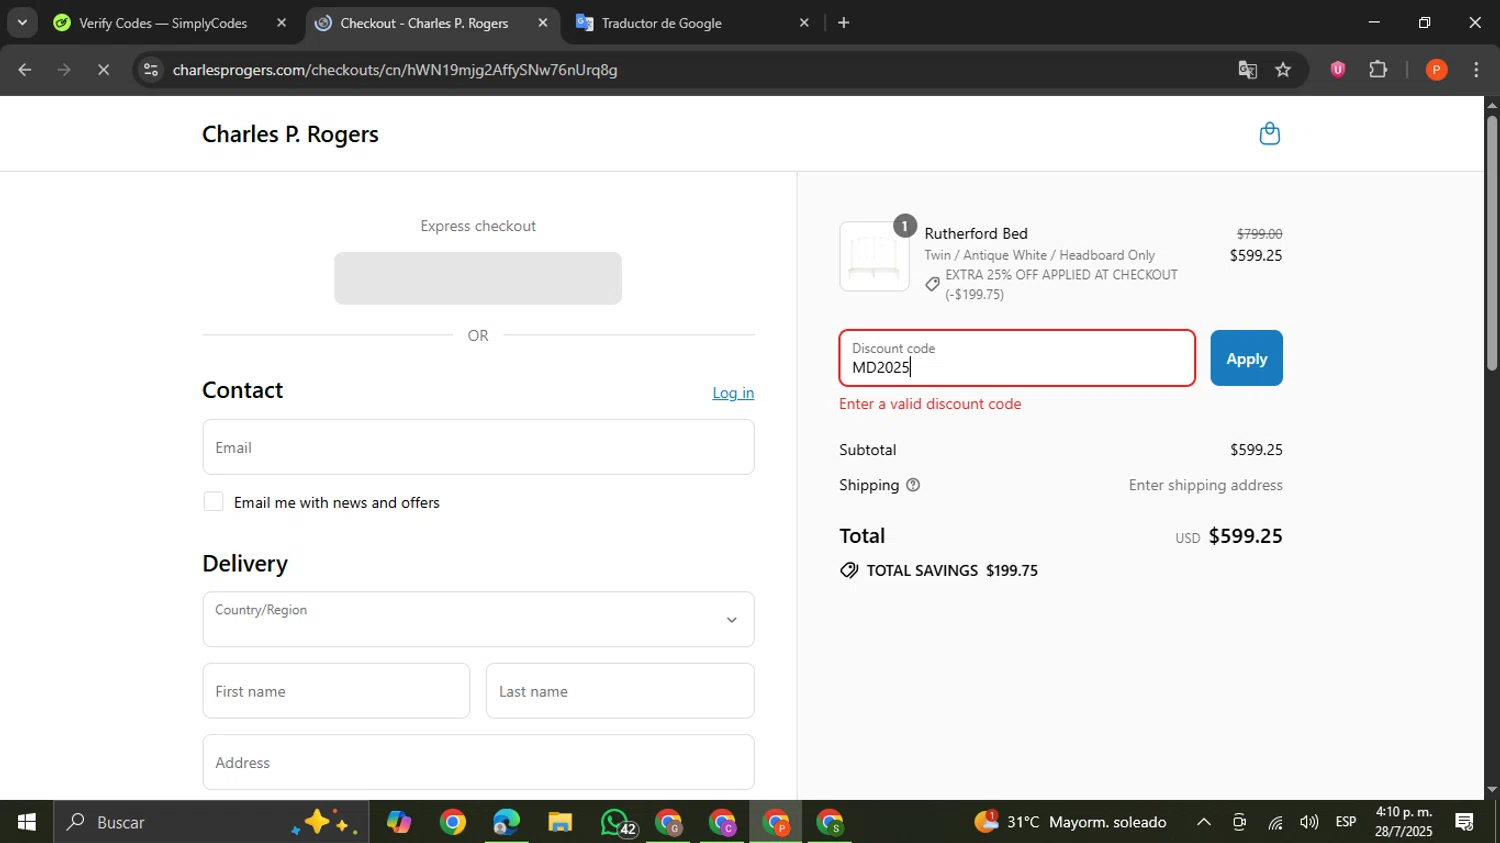1500x843 pixels.
Task: Open the shopping bag cart icon
Action: (1269, 134)
